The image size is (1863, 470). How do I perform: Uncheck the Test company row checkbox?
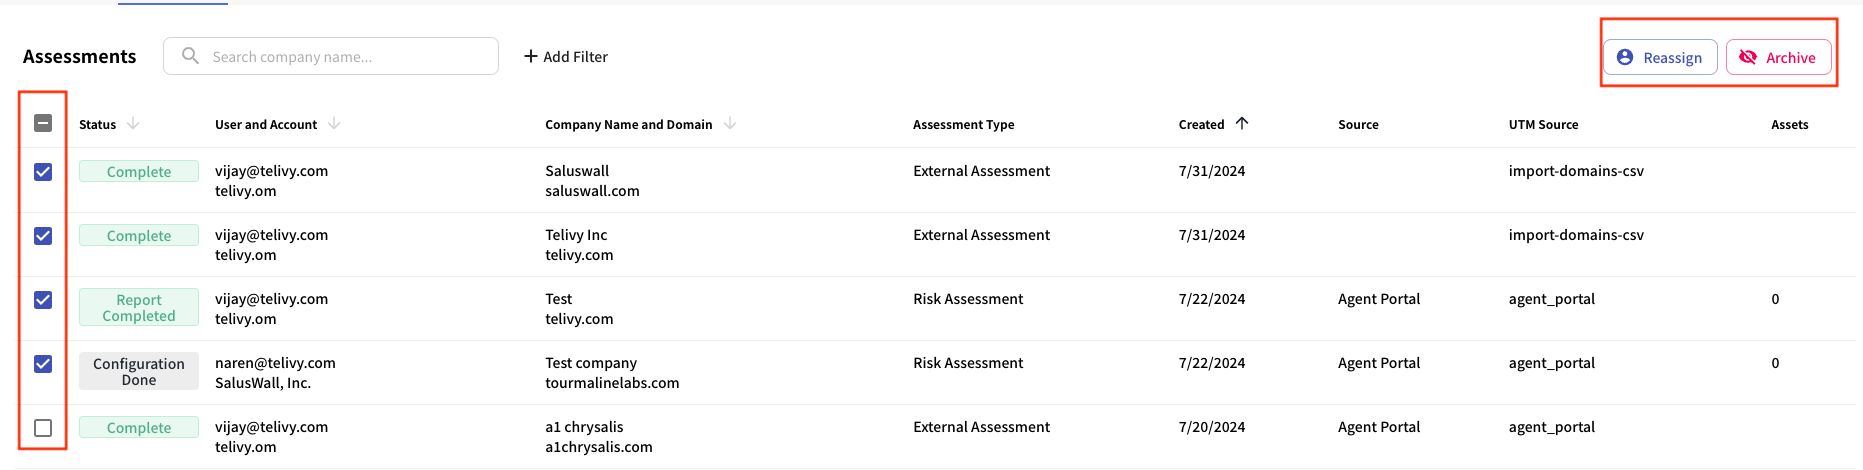coord(43,364)
